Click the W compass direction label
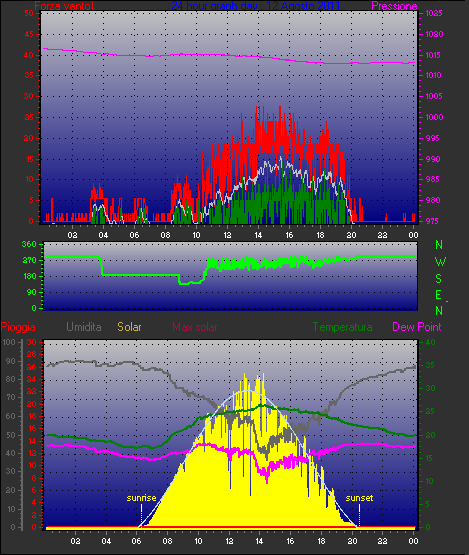Screen dimensions: 469x555 coord(440,262)
